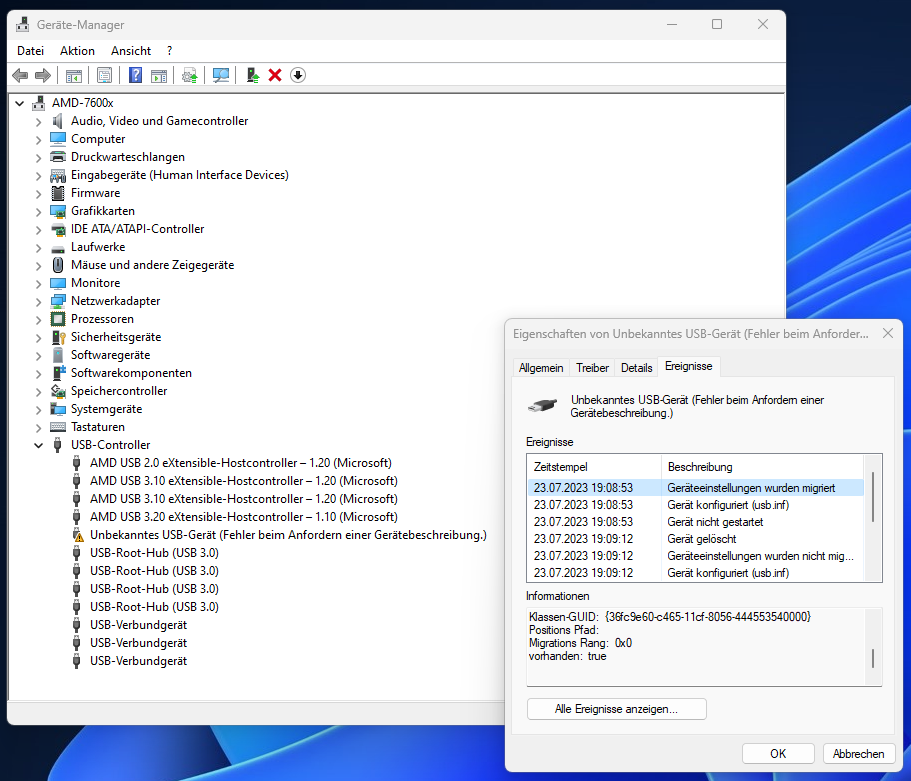911x781 pixels.
Task: Select the Ereignisse tab
Action: click(x=688, y=366)
